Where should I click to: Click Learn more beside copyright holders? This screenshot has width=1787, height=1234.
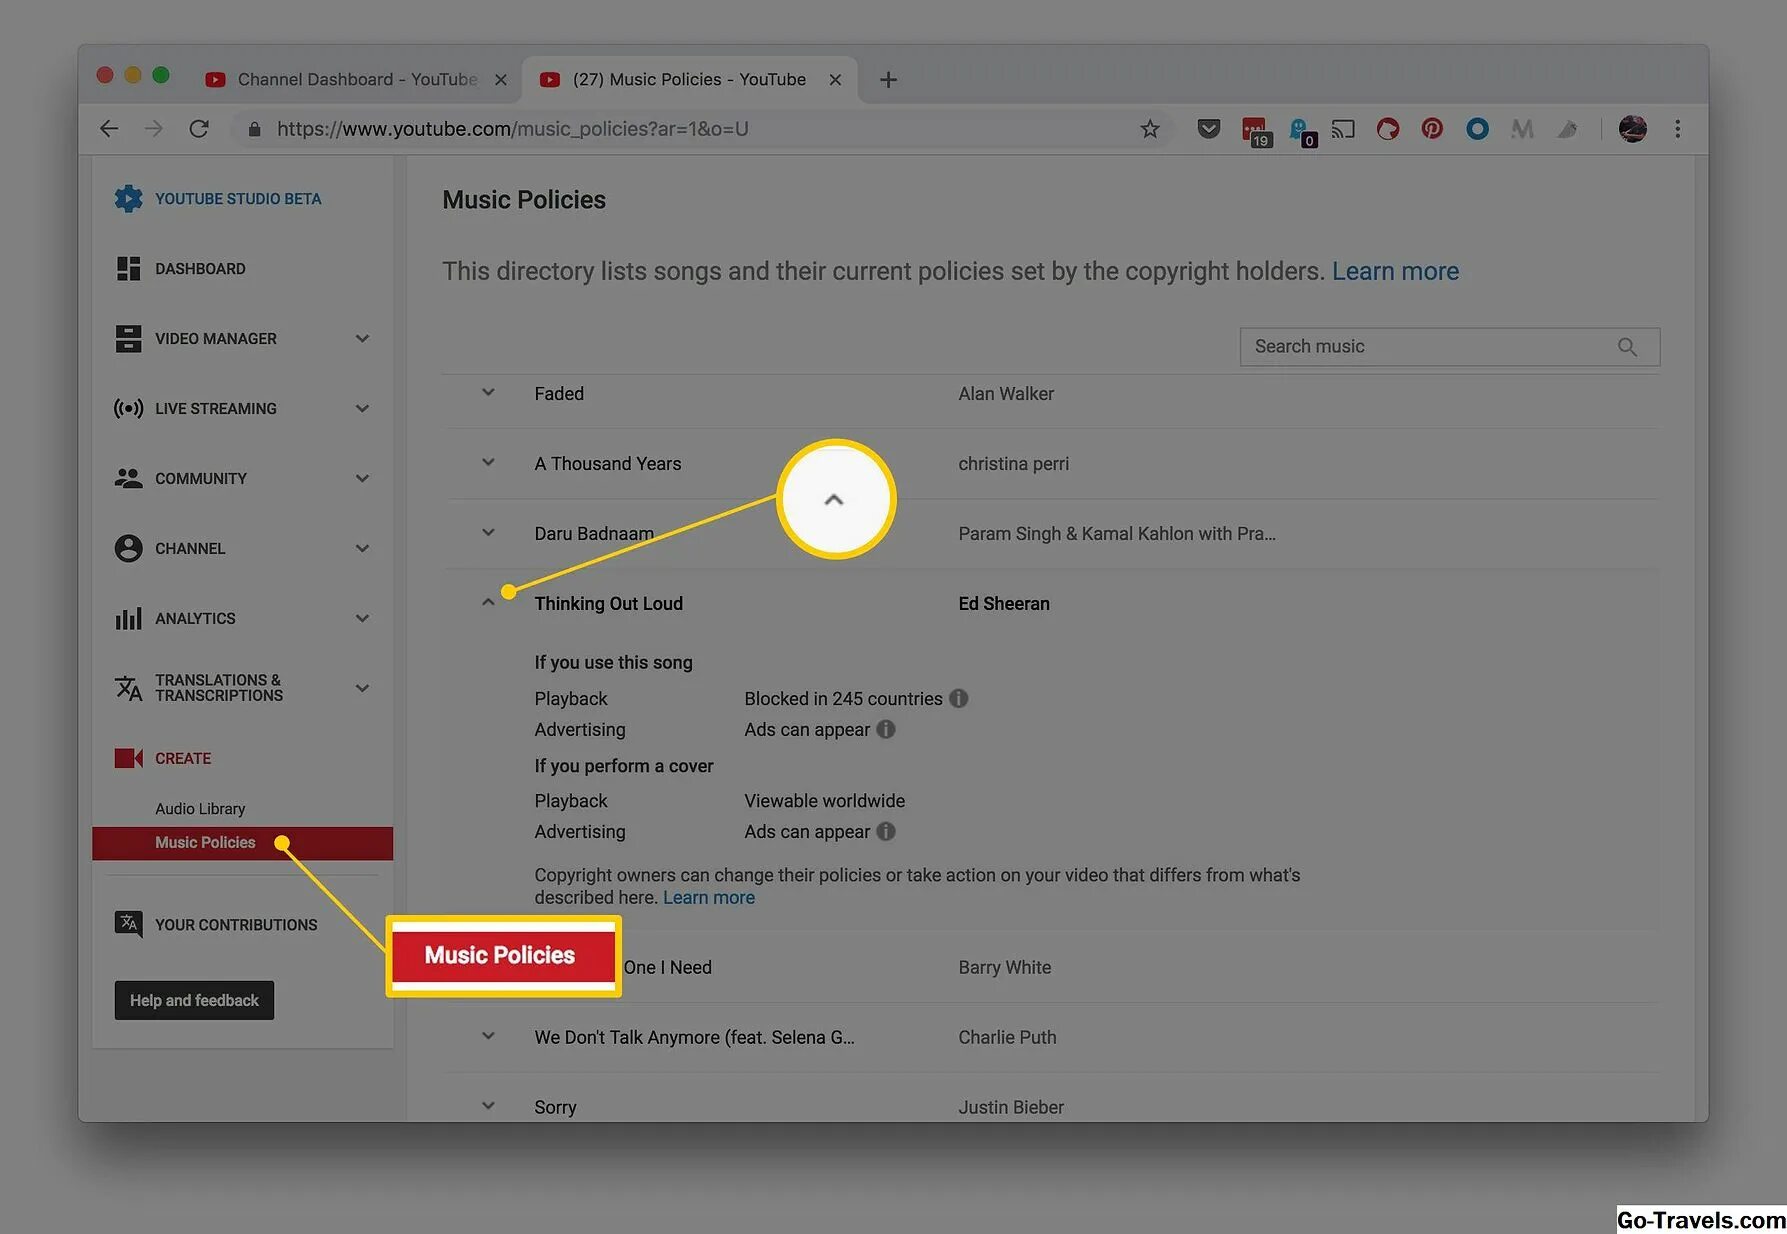1395,271
